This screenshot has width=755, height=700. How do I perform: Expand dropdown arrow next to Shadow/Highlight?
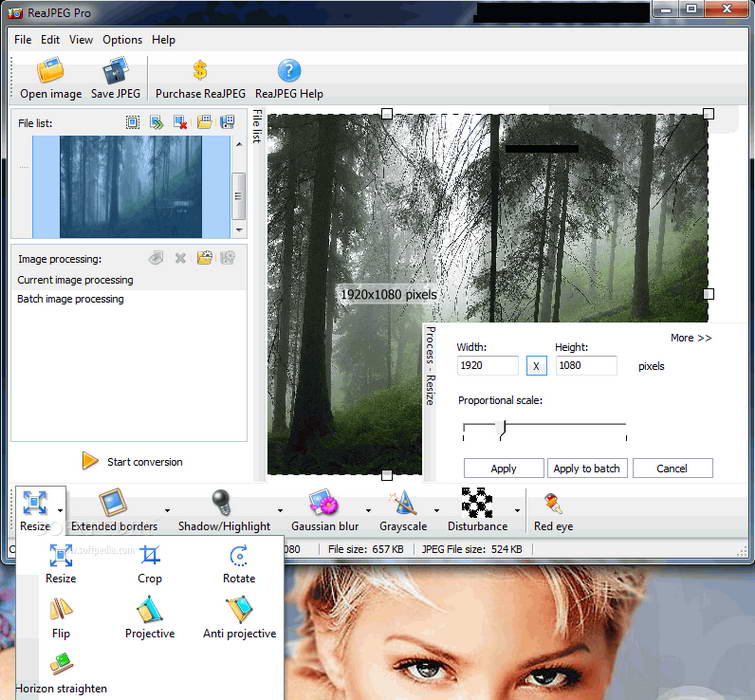(280, 510)
